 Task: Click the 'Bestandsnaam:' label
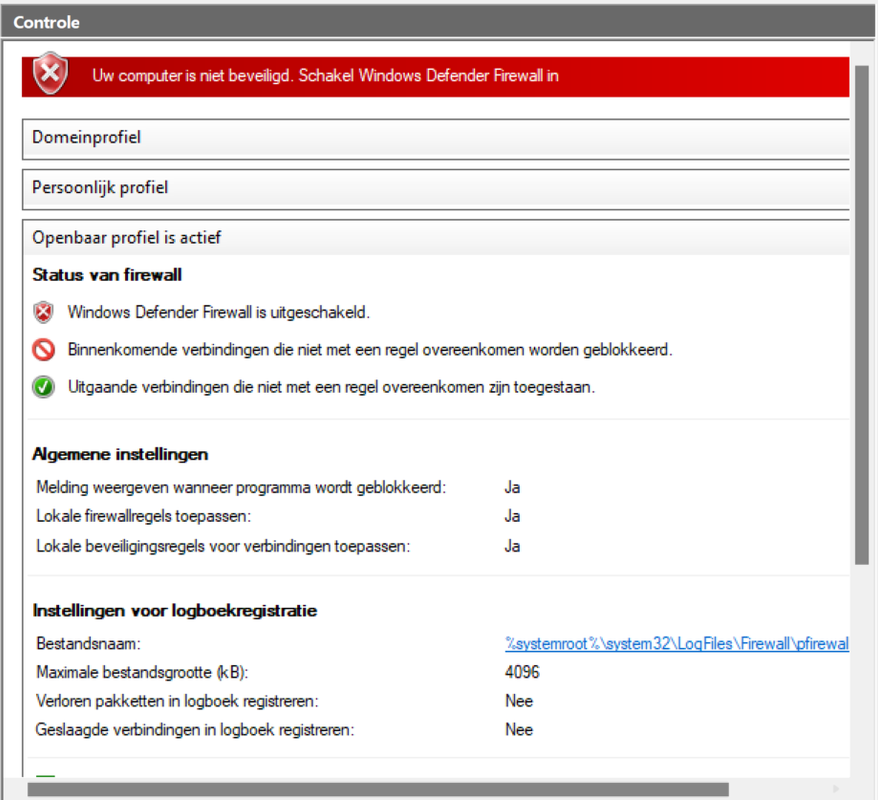coord(88,644)
